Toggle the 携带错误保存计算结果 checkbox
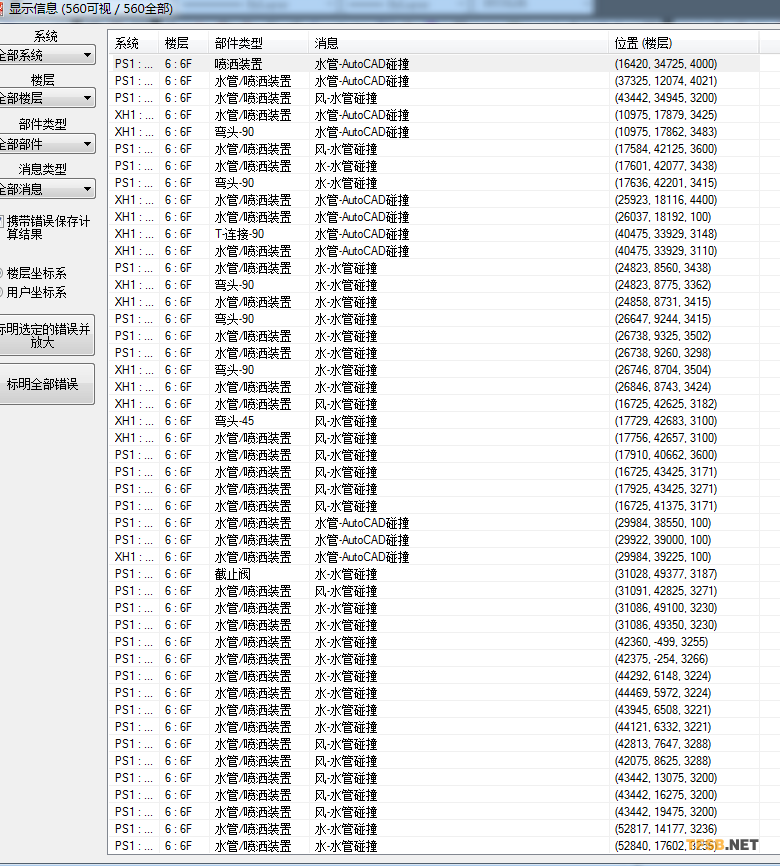Image resolution: width=780 pixels, height=866 pixels. [x=3, y=220]
